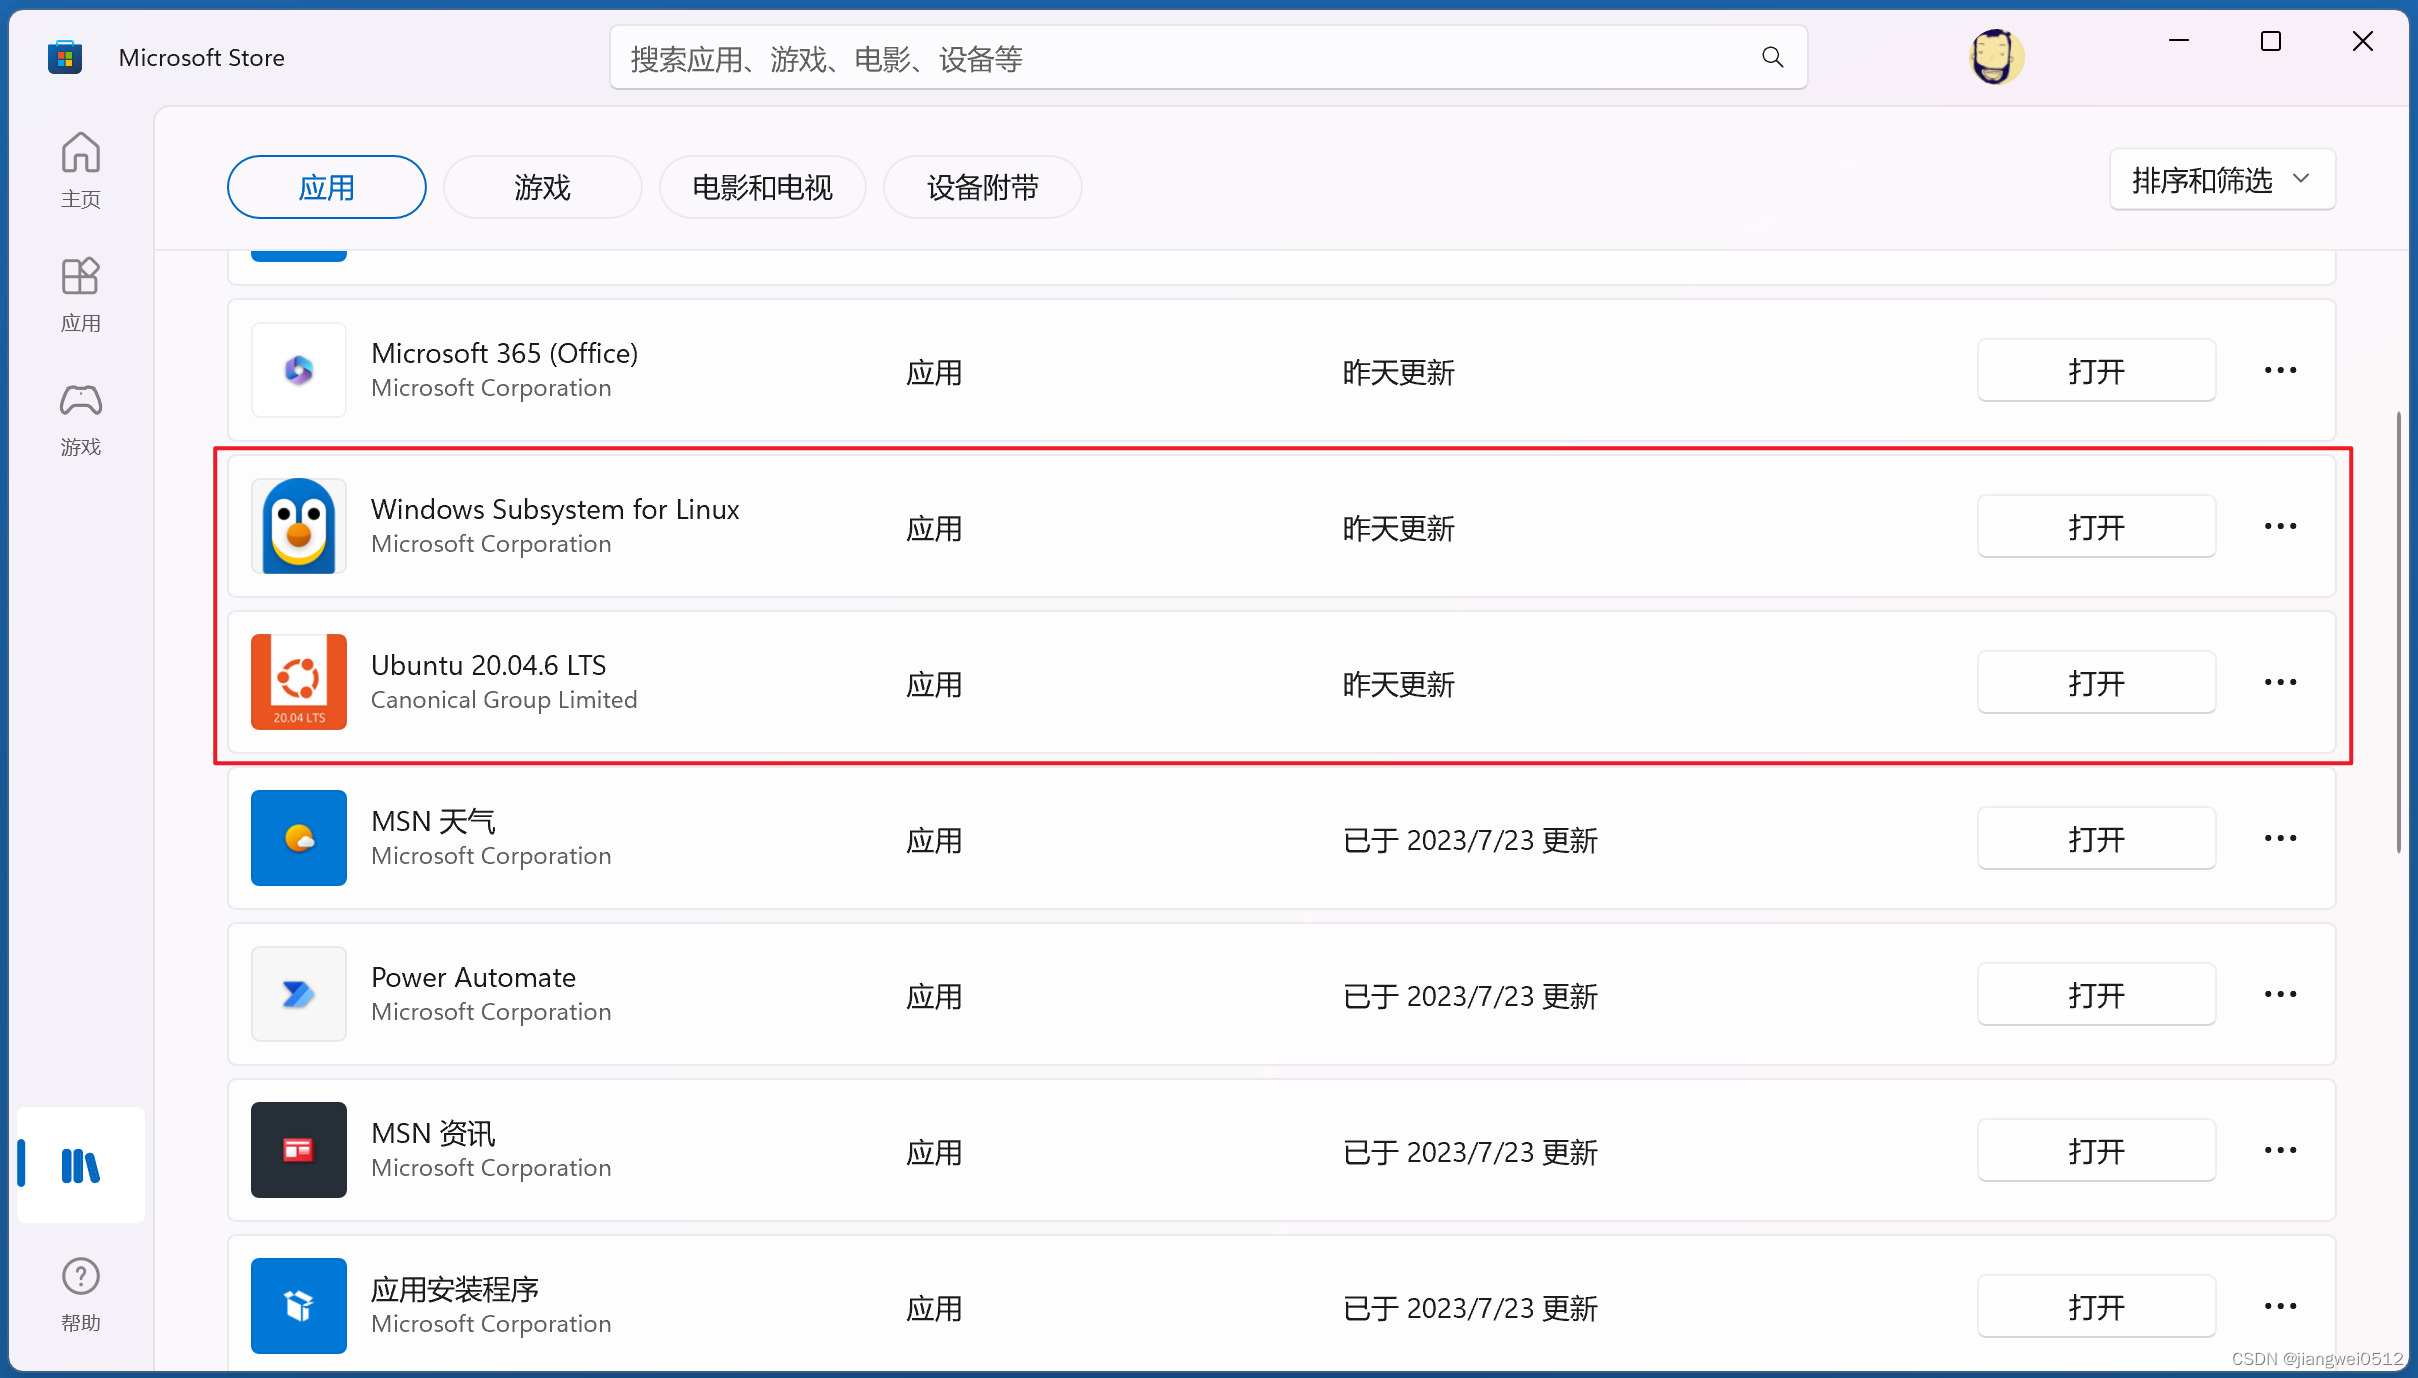Click the Canonical Group Limited publisher text
The image size is (2418, 1378).
[x=504, y=700]
